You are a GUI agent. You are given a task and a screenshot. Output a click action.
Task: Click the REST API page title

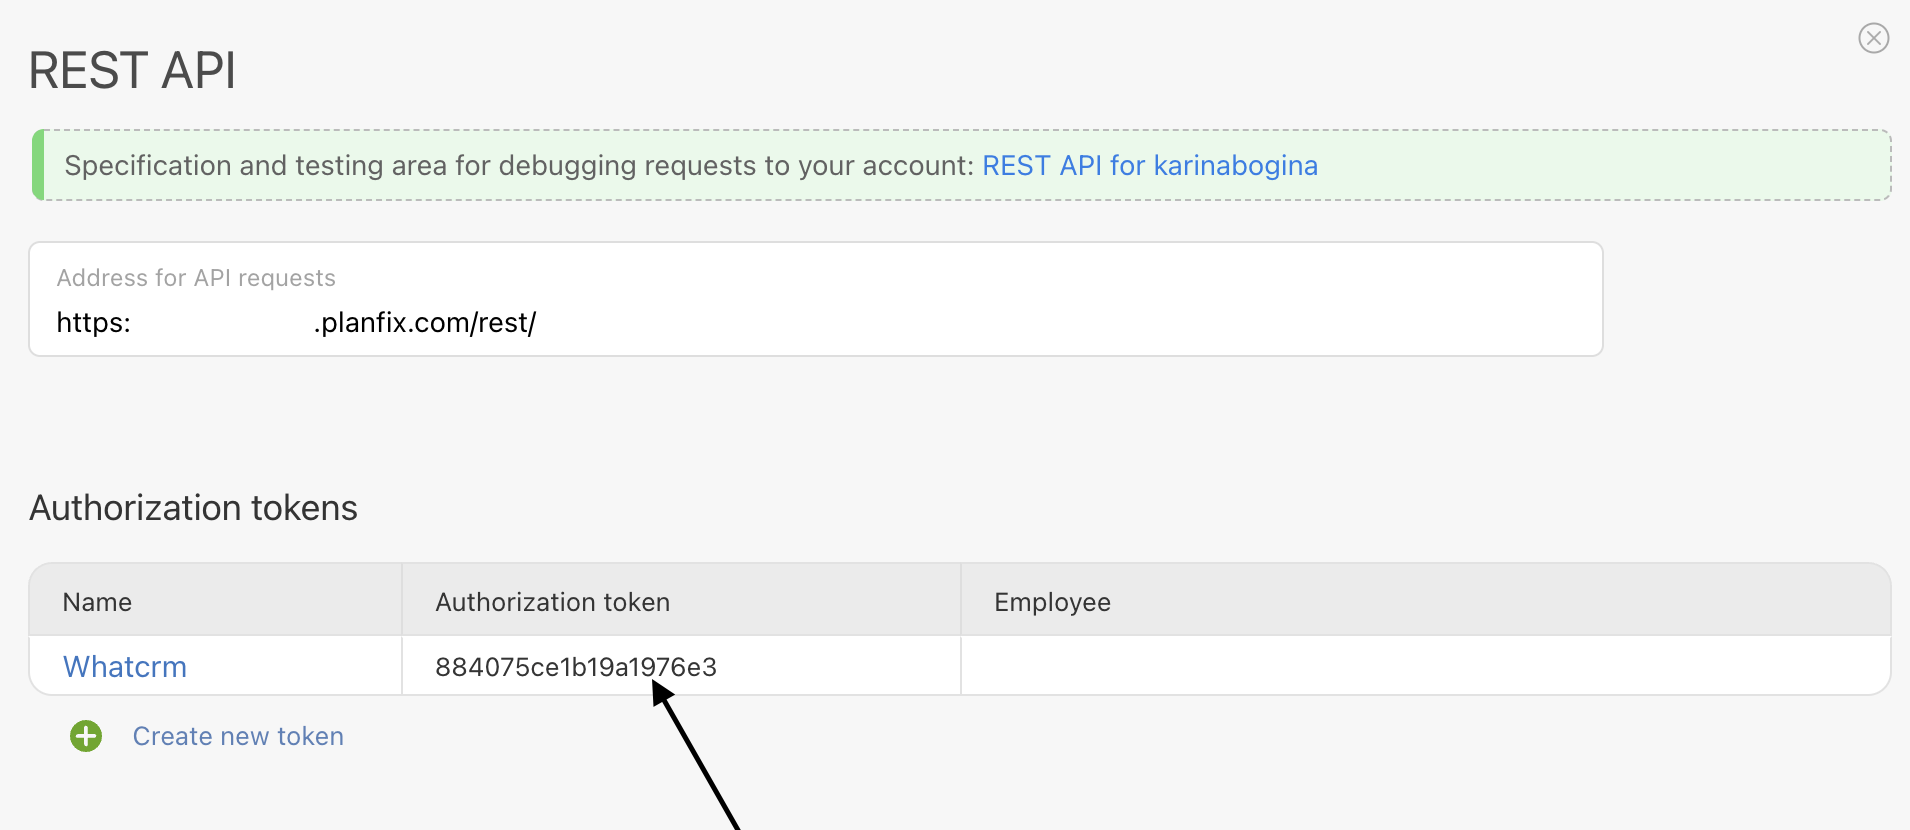pyautogui.click(x=132, y=71)
